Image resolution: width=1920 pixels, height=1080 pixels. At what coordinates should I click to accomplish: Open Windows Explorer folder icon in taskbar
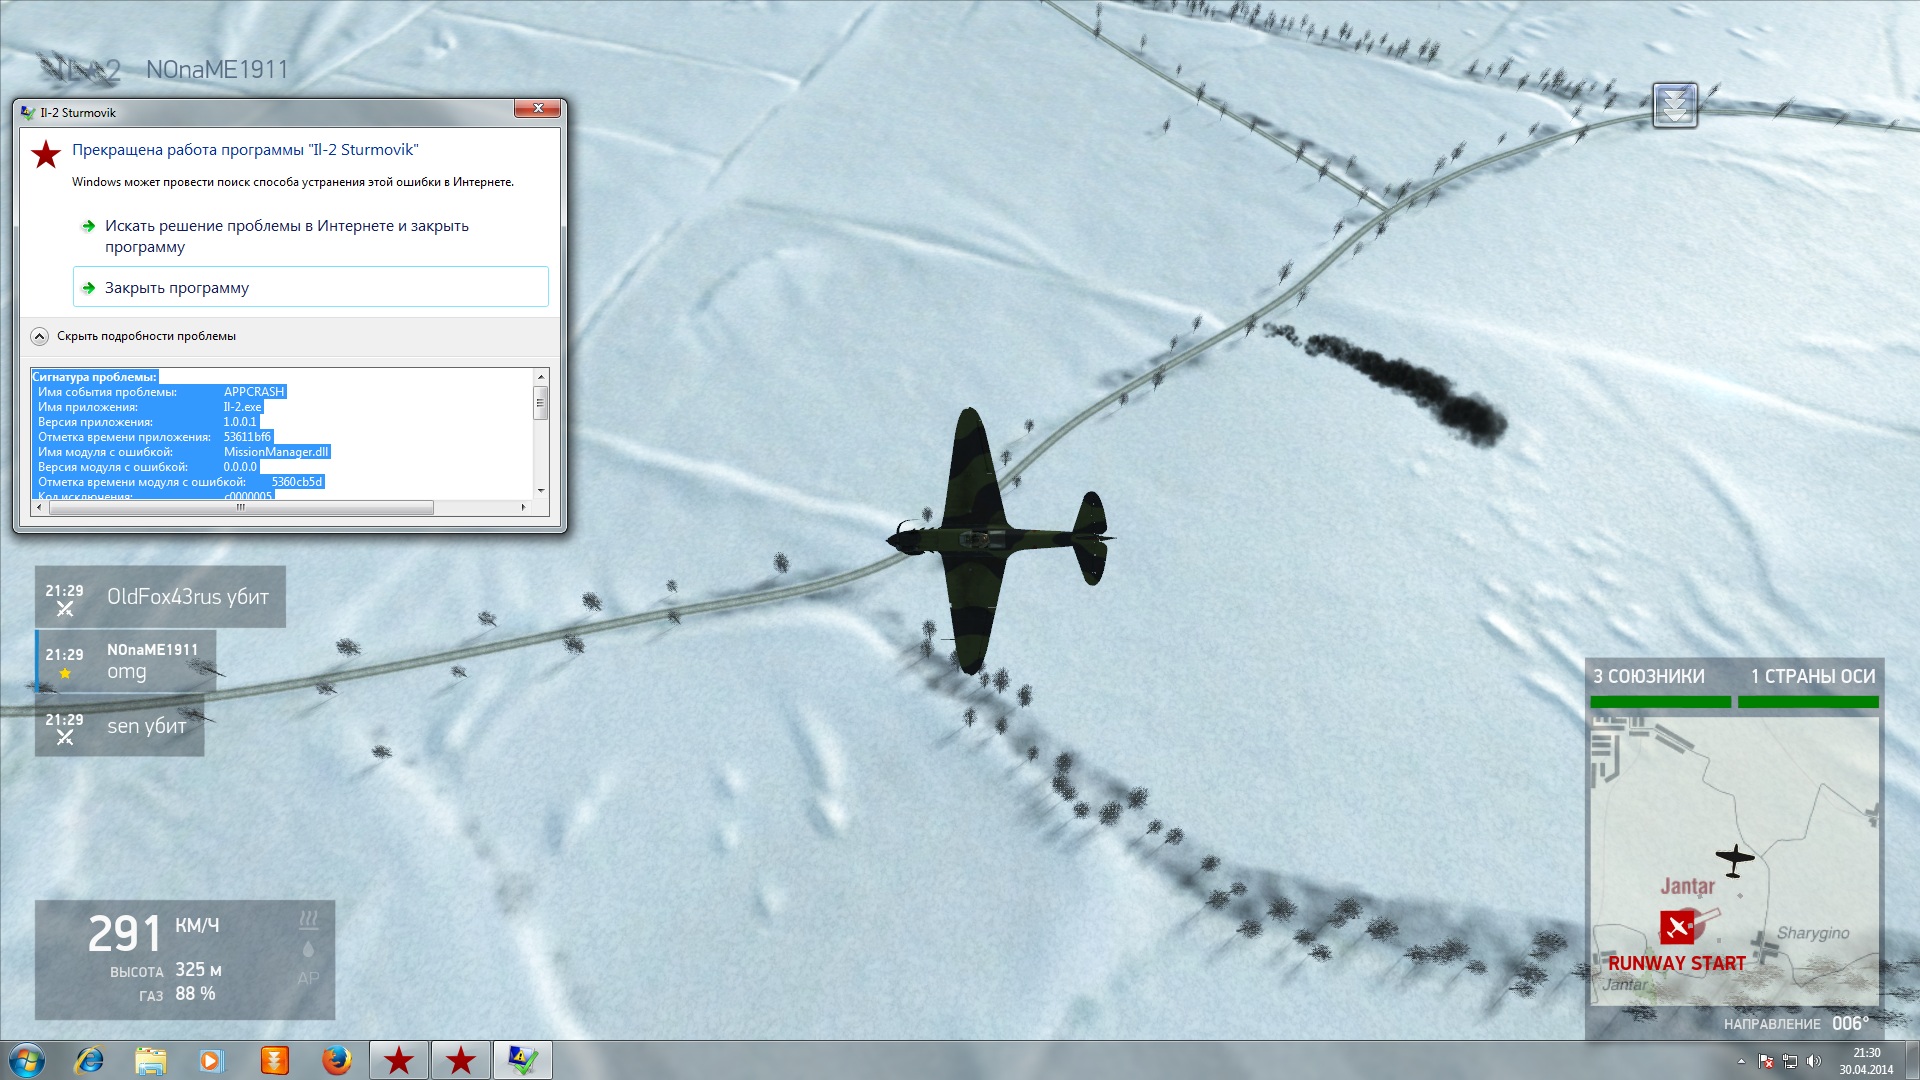150,1060
